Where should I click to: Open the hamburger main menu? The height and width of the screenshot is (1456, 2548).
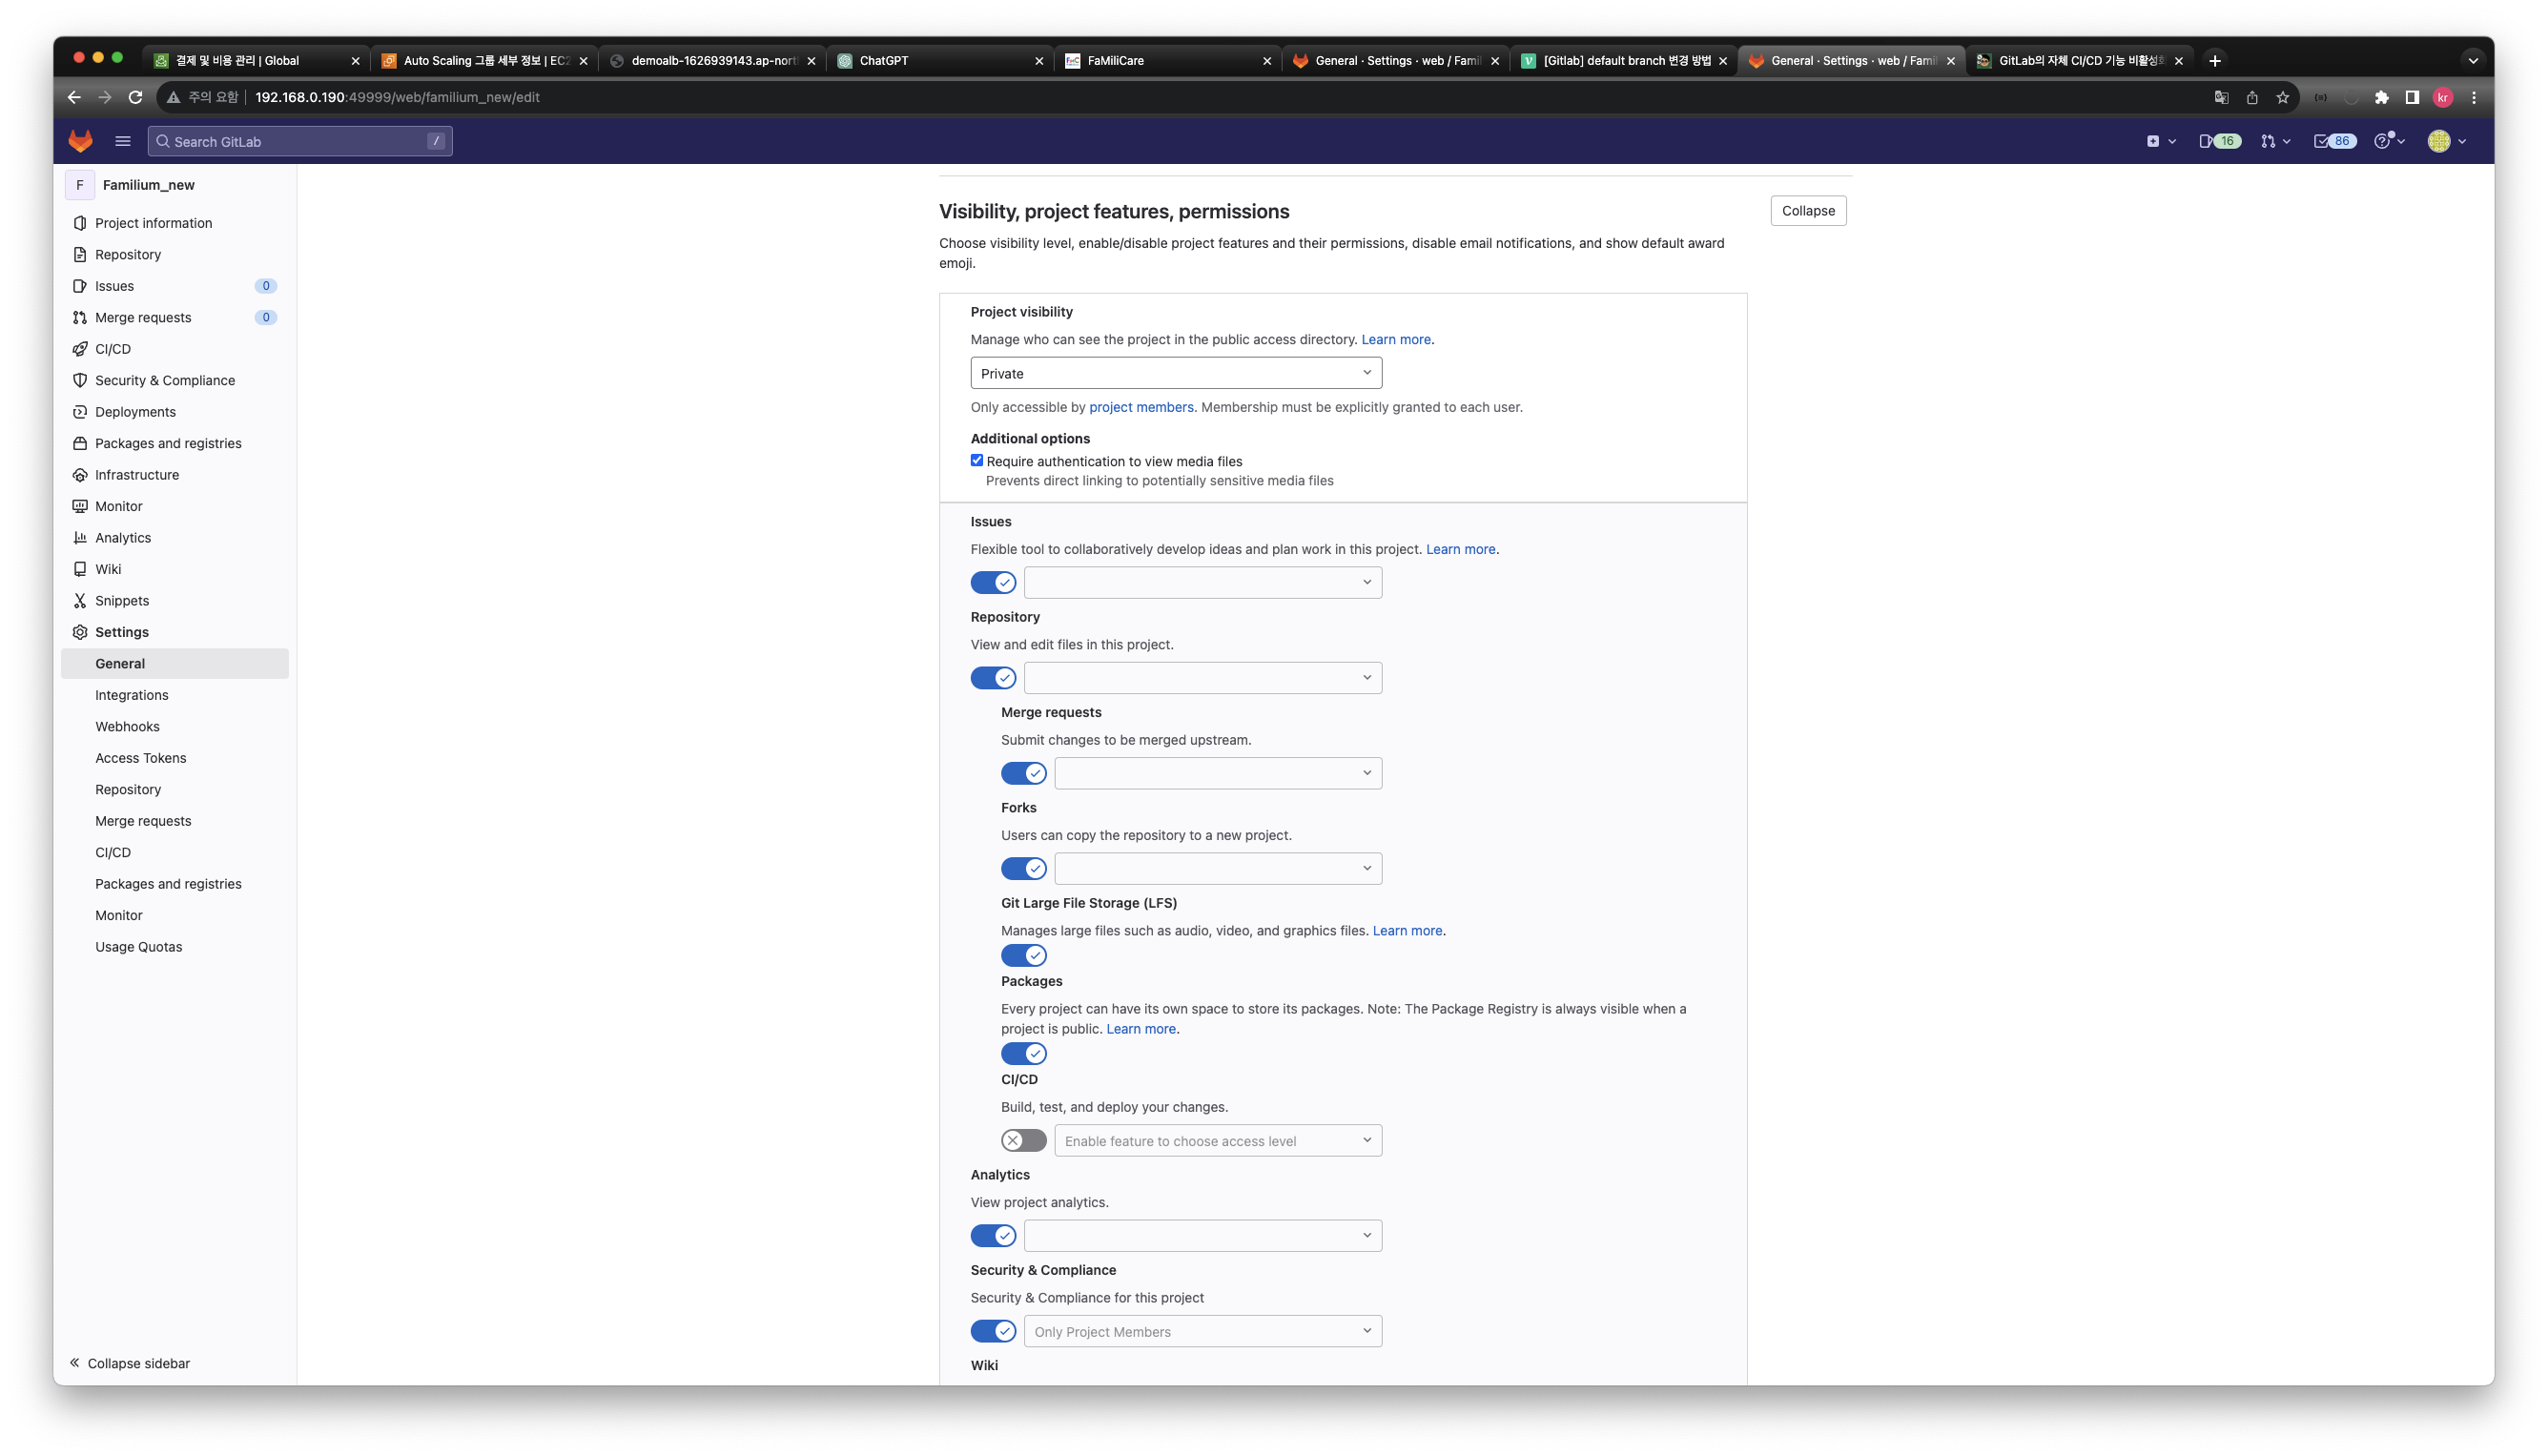(123, 141)
